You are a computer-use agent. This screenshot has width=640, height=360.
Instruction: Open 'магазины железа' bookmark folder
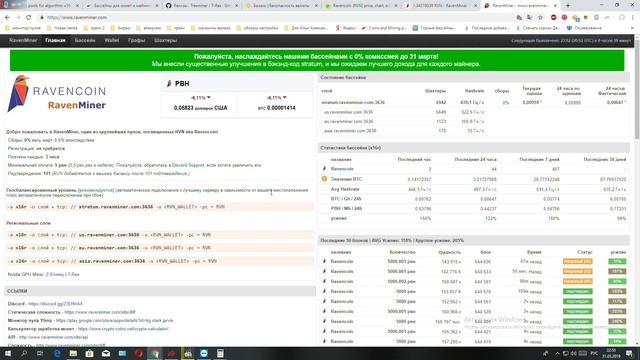(211, 28)
